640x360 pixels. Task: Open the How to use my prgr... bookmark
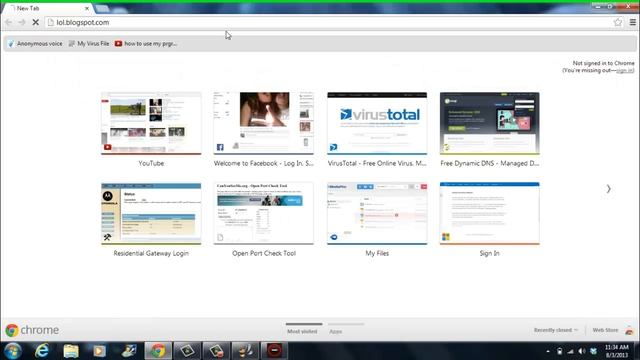pyautogui.click(x=146, y=44)
